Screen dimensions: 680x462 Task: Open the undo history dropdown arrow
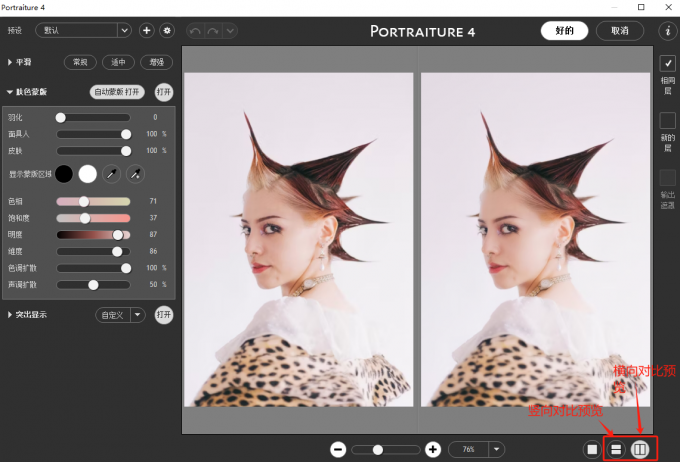pyautogui.click(x=230, y=31)
